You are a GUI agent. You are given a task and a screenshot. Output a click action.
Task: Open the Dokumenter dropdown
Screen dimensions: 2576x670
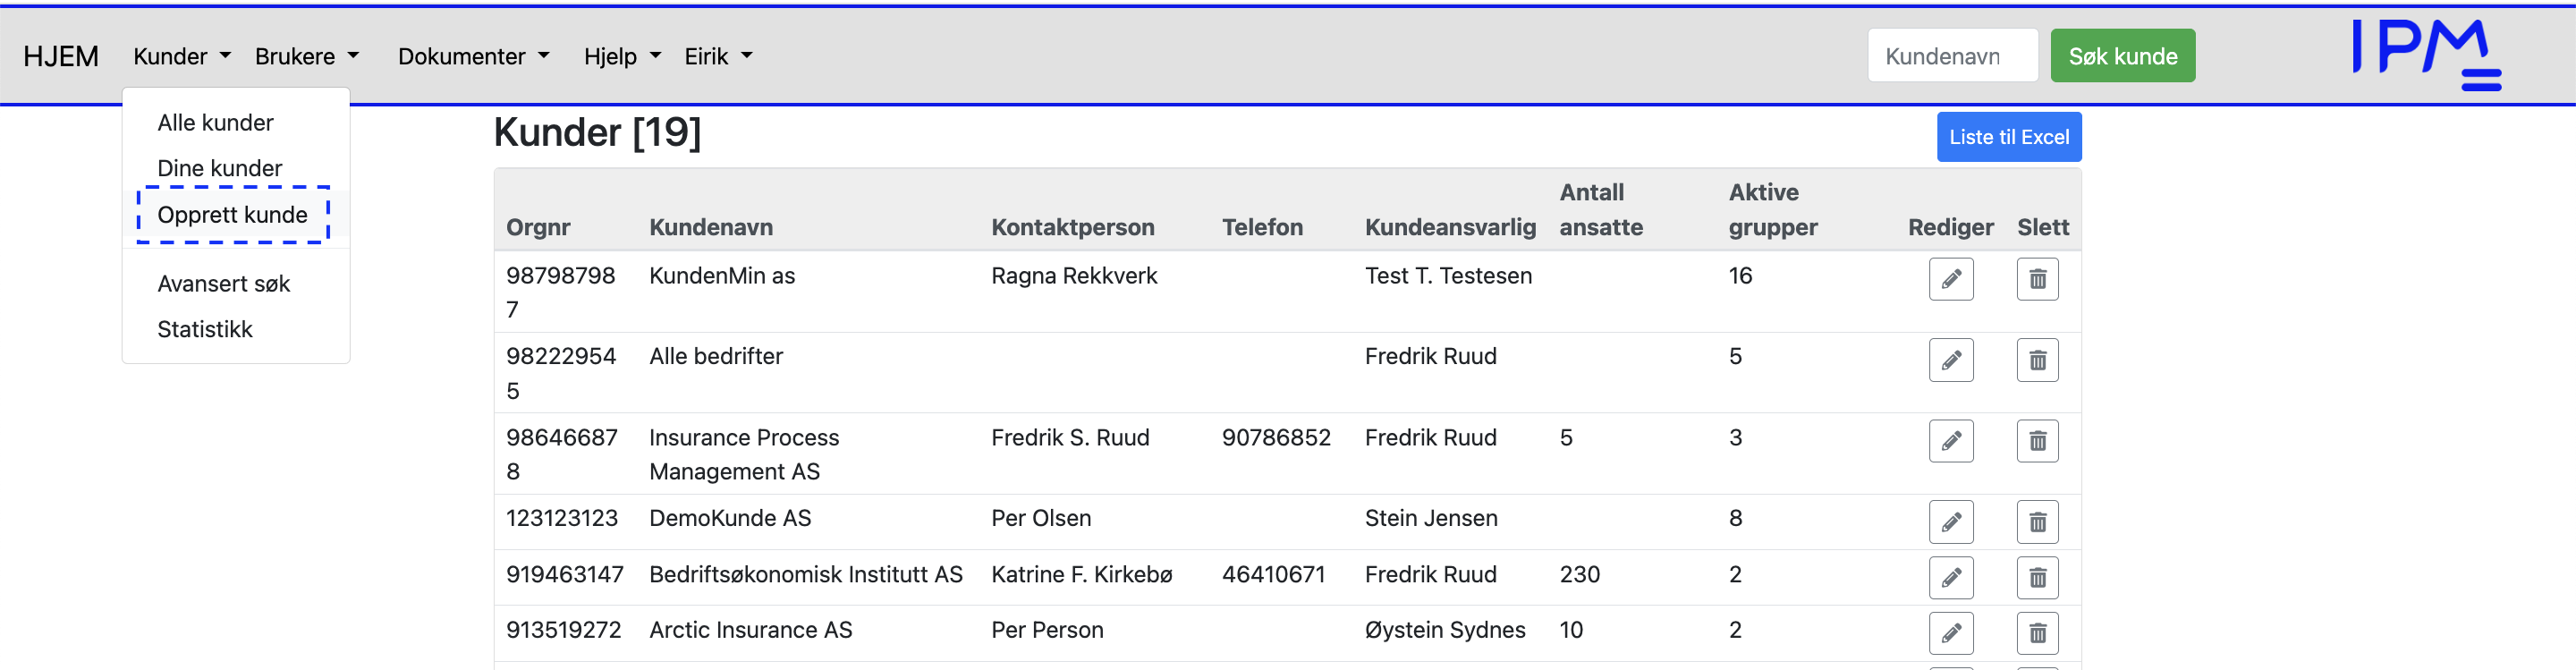point(473,57)
